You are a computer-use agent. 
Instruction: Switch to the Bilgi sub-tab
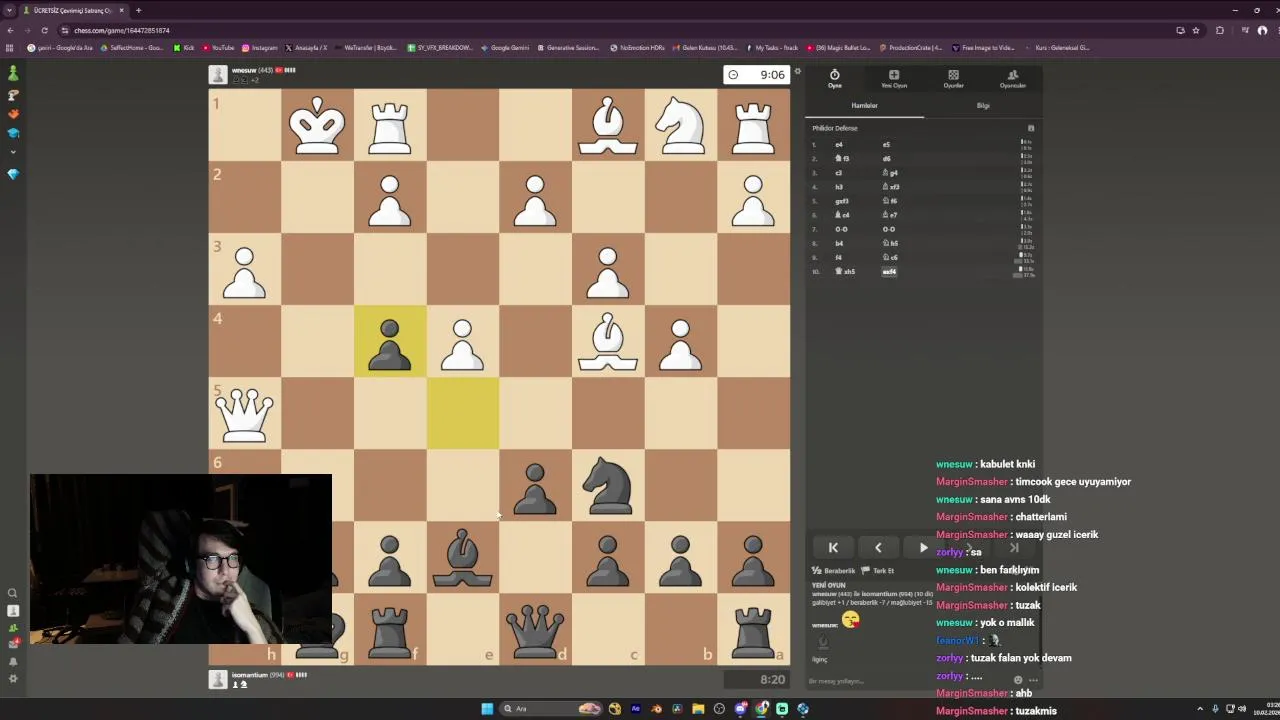pos(983,105)
